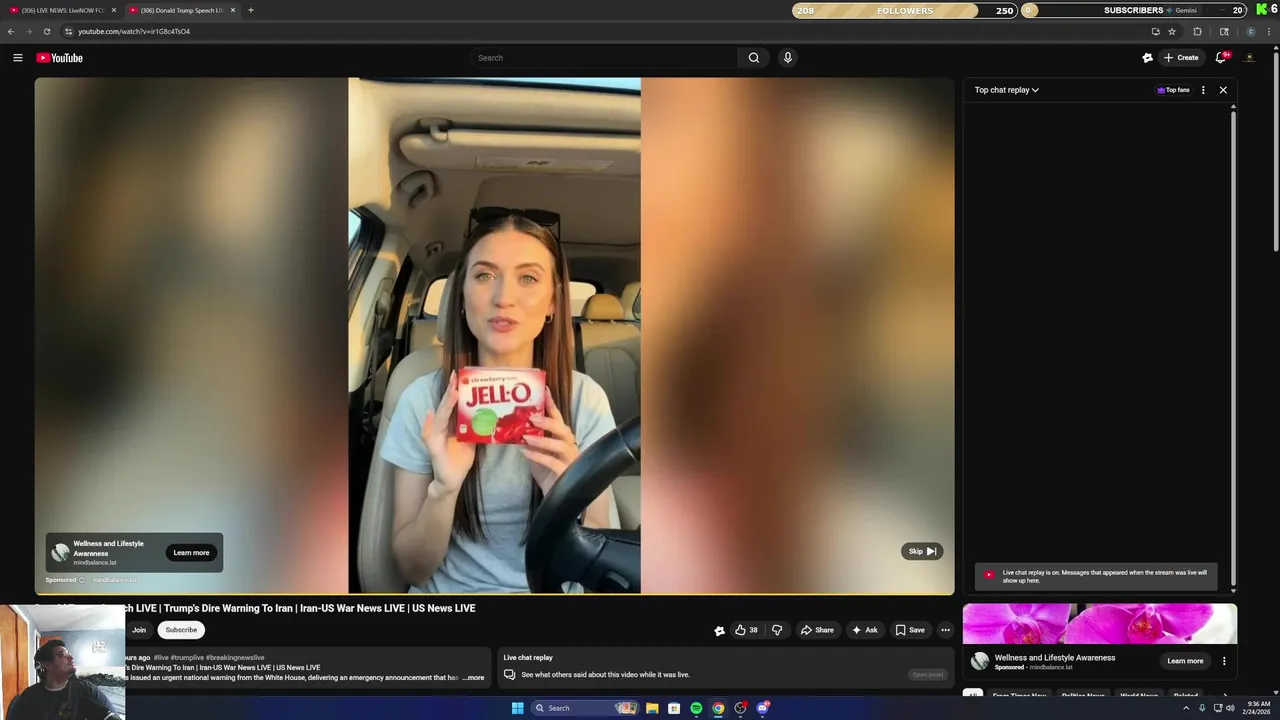Open the notifications bell
The width and height of the screenshot is (1280, 720).
pyautogui.click(x=1220, y=58)
